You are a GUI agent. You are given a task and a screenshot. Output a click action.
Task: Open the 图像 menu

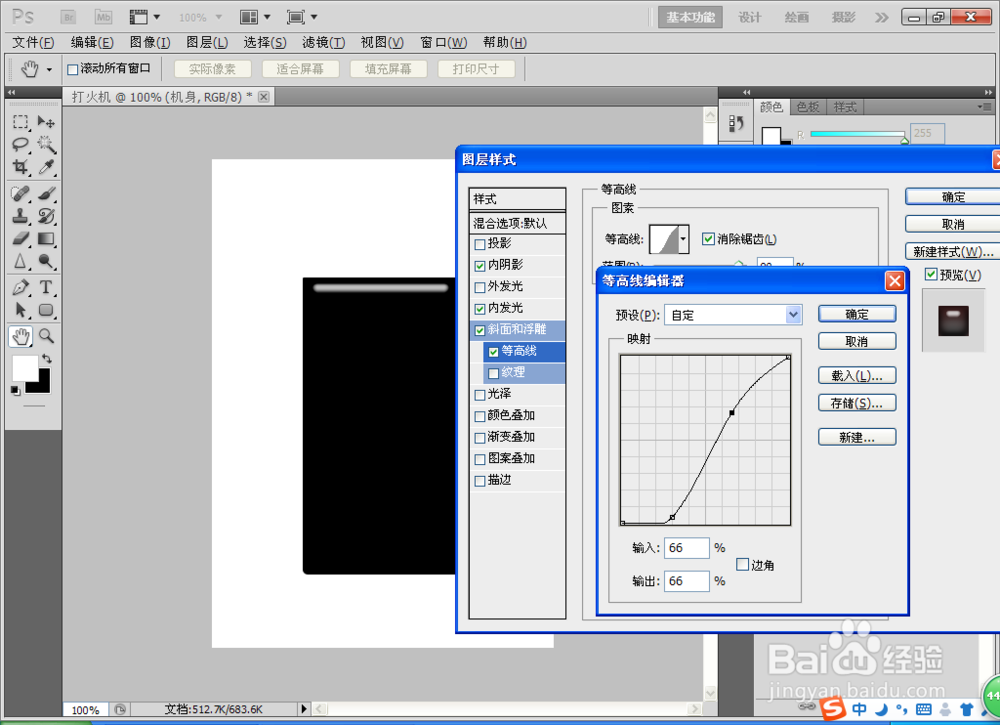pyautogui.click(x=150, y=42)
